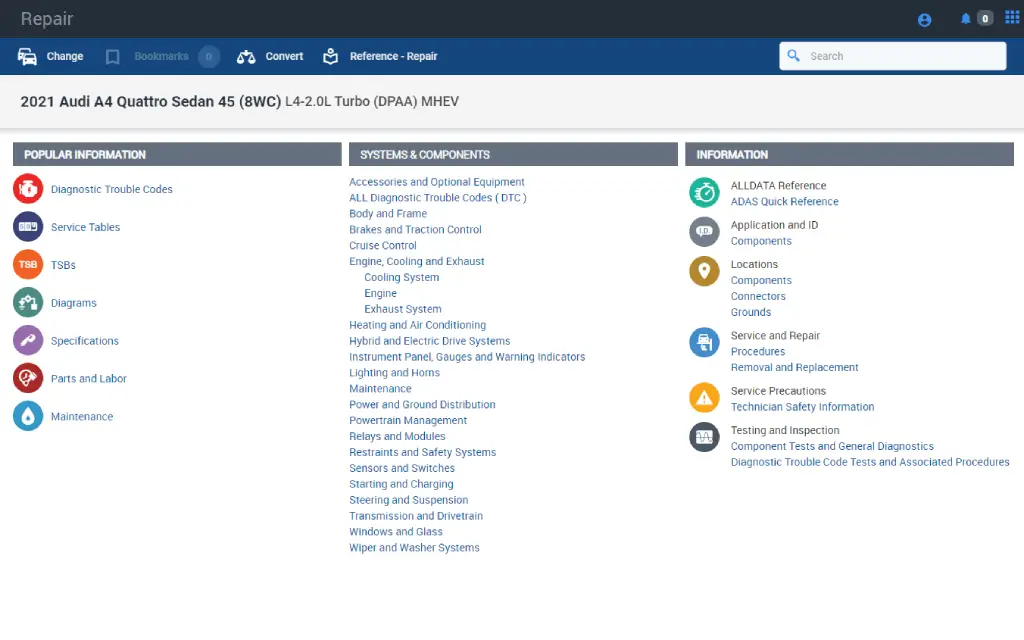Click the notification count badge
The image size is (1024, 640).
coord(985,18)
